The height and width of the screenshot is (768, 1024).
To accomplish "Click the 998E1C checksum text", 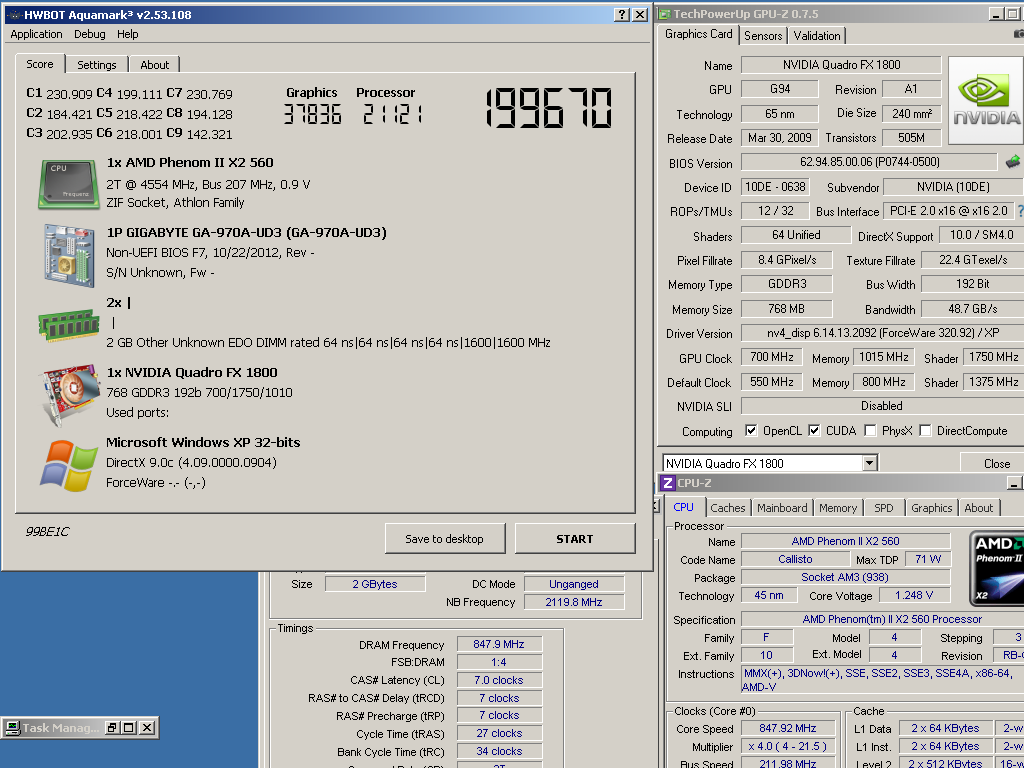I will point(47,532).
